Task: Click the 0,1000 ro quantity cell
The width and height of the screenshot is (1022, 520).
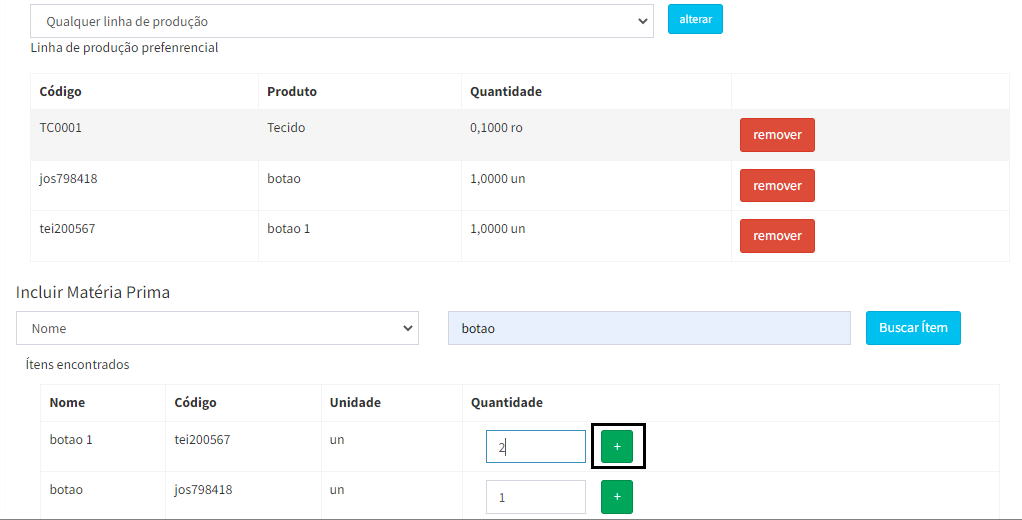Action: coord(496,128)
